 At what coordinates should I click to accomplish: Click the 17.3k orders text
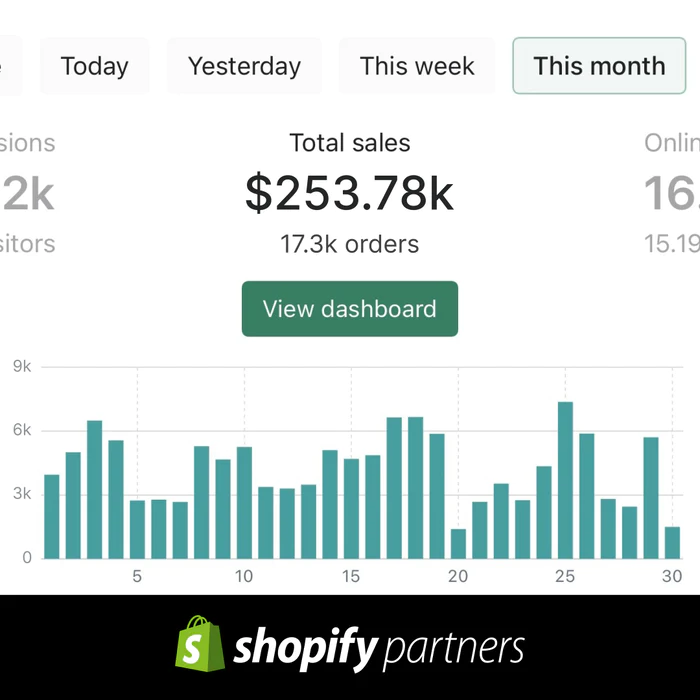point(349,244)
